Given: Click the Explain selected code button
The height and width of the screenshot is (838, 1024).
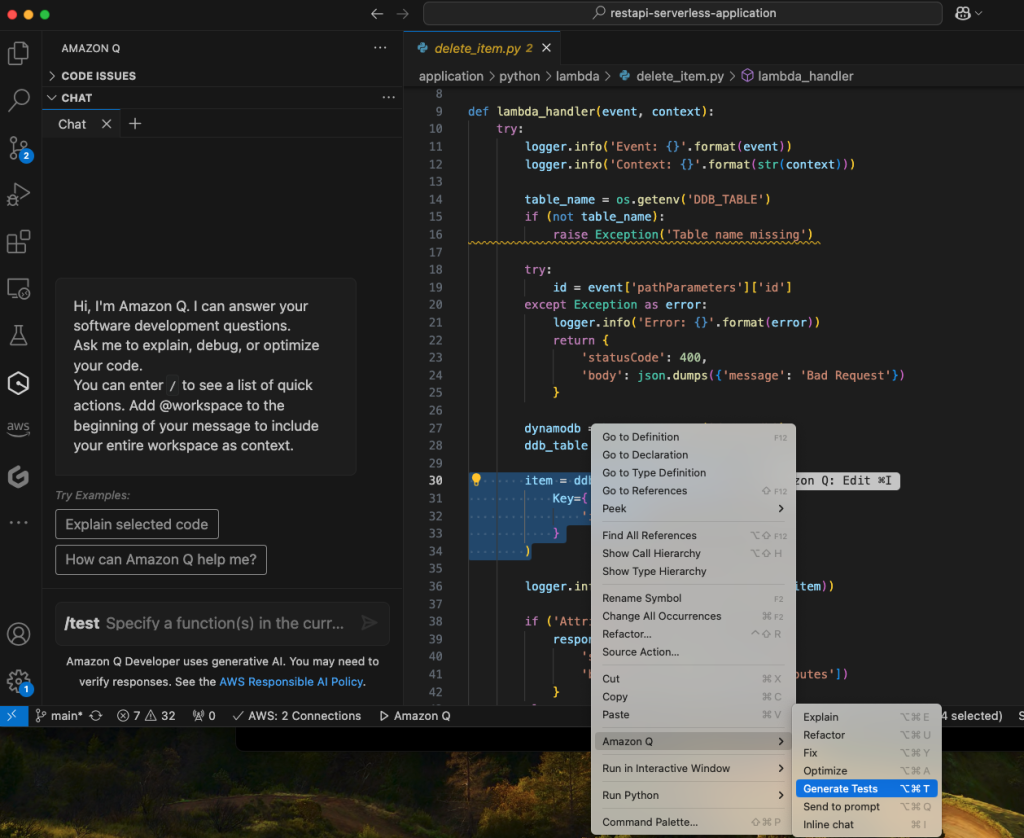Looking at the screenshot, I should [x=136, y=524].
